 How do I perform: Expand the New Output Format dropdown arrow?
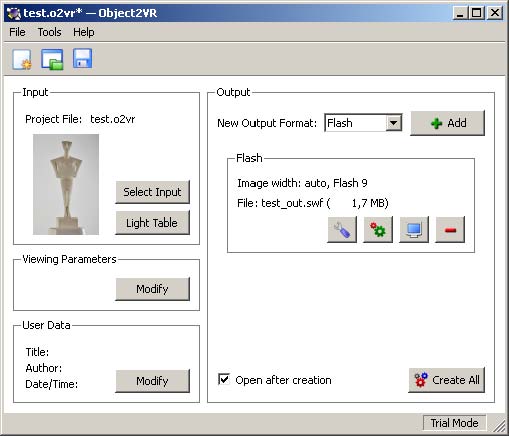(394, 123)
